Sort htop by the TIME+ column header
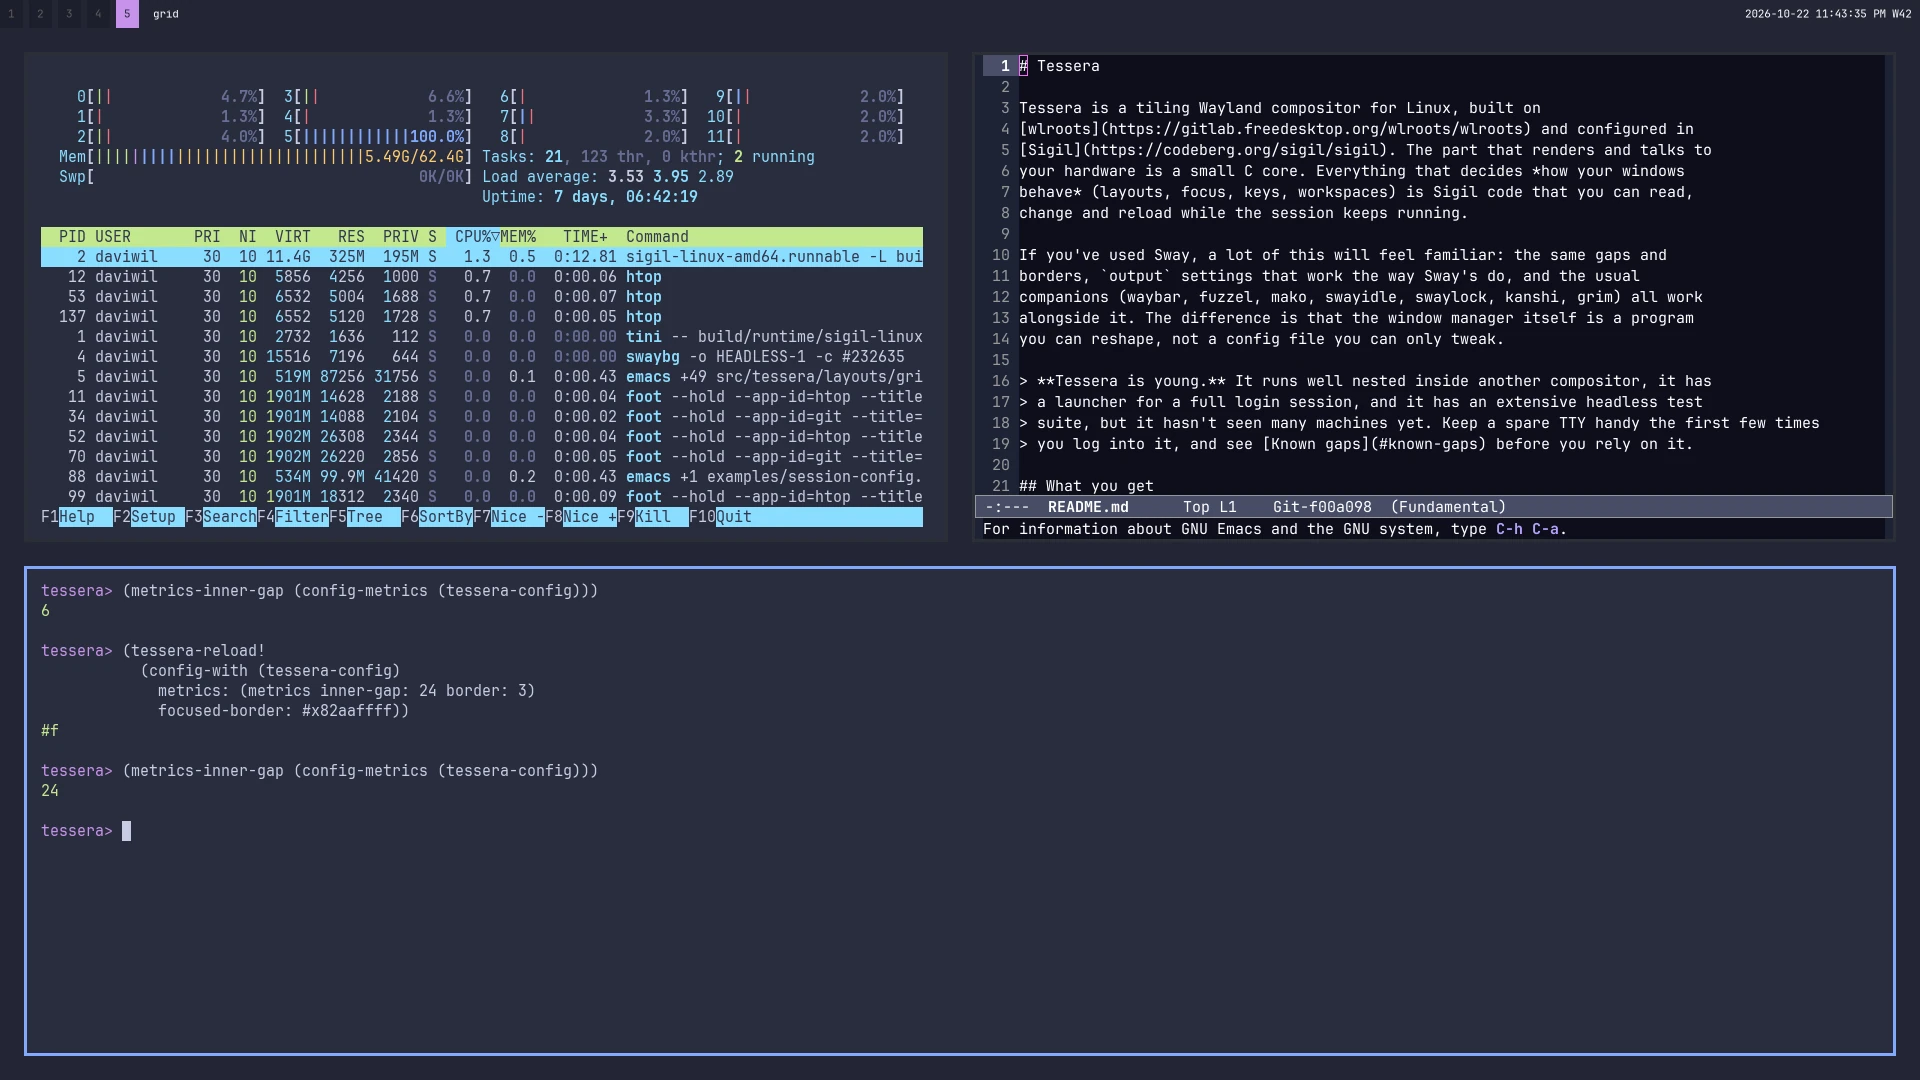 click(585, 237)
